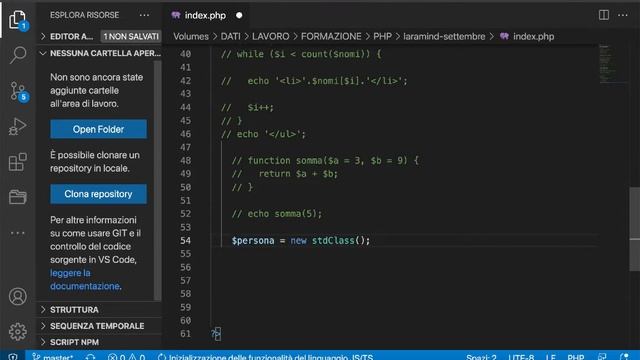Show additional activity bar views ellipsis
The image size is (640, 360).
[18, 233]
